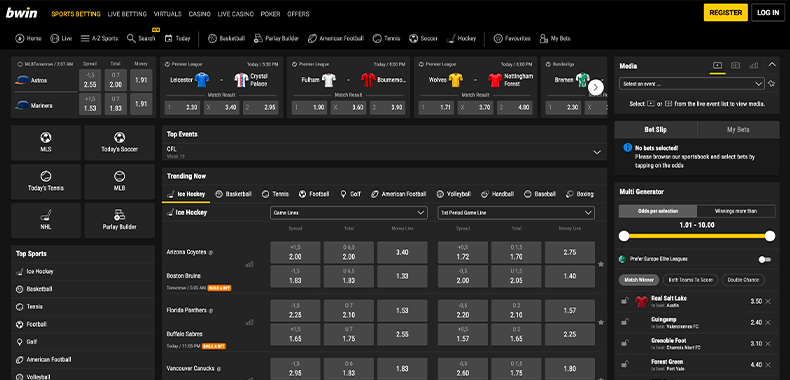Favourite the Arizona Coyotes vs Bruins game
The height and width of the screenshot is (380, 790).
(601, 264)
